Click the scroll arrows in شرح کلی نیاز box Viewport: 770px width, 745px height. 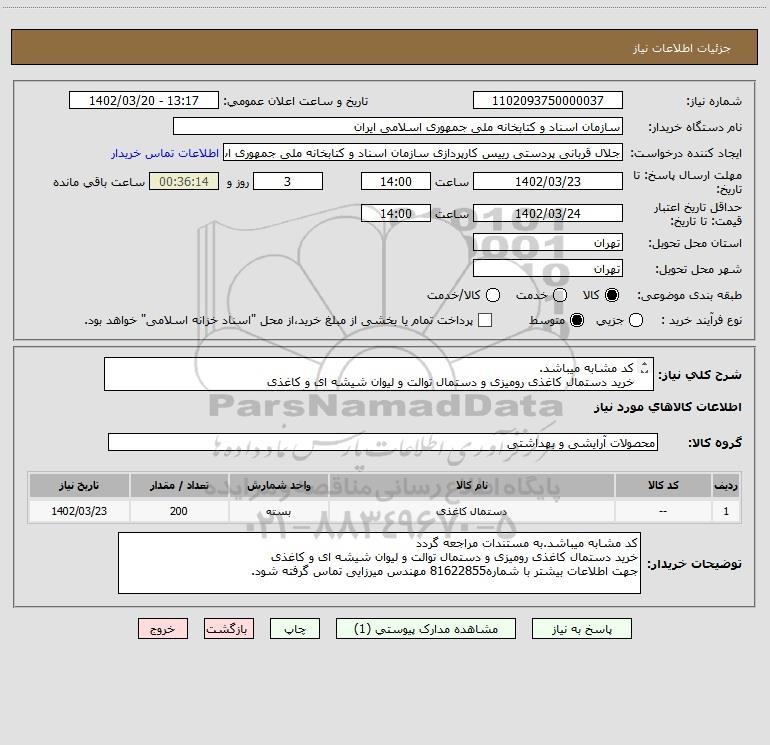644,368
